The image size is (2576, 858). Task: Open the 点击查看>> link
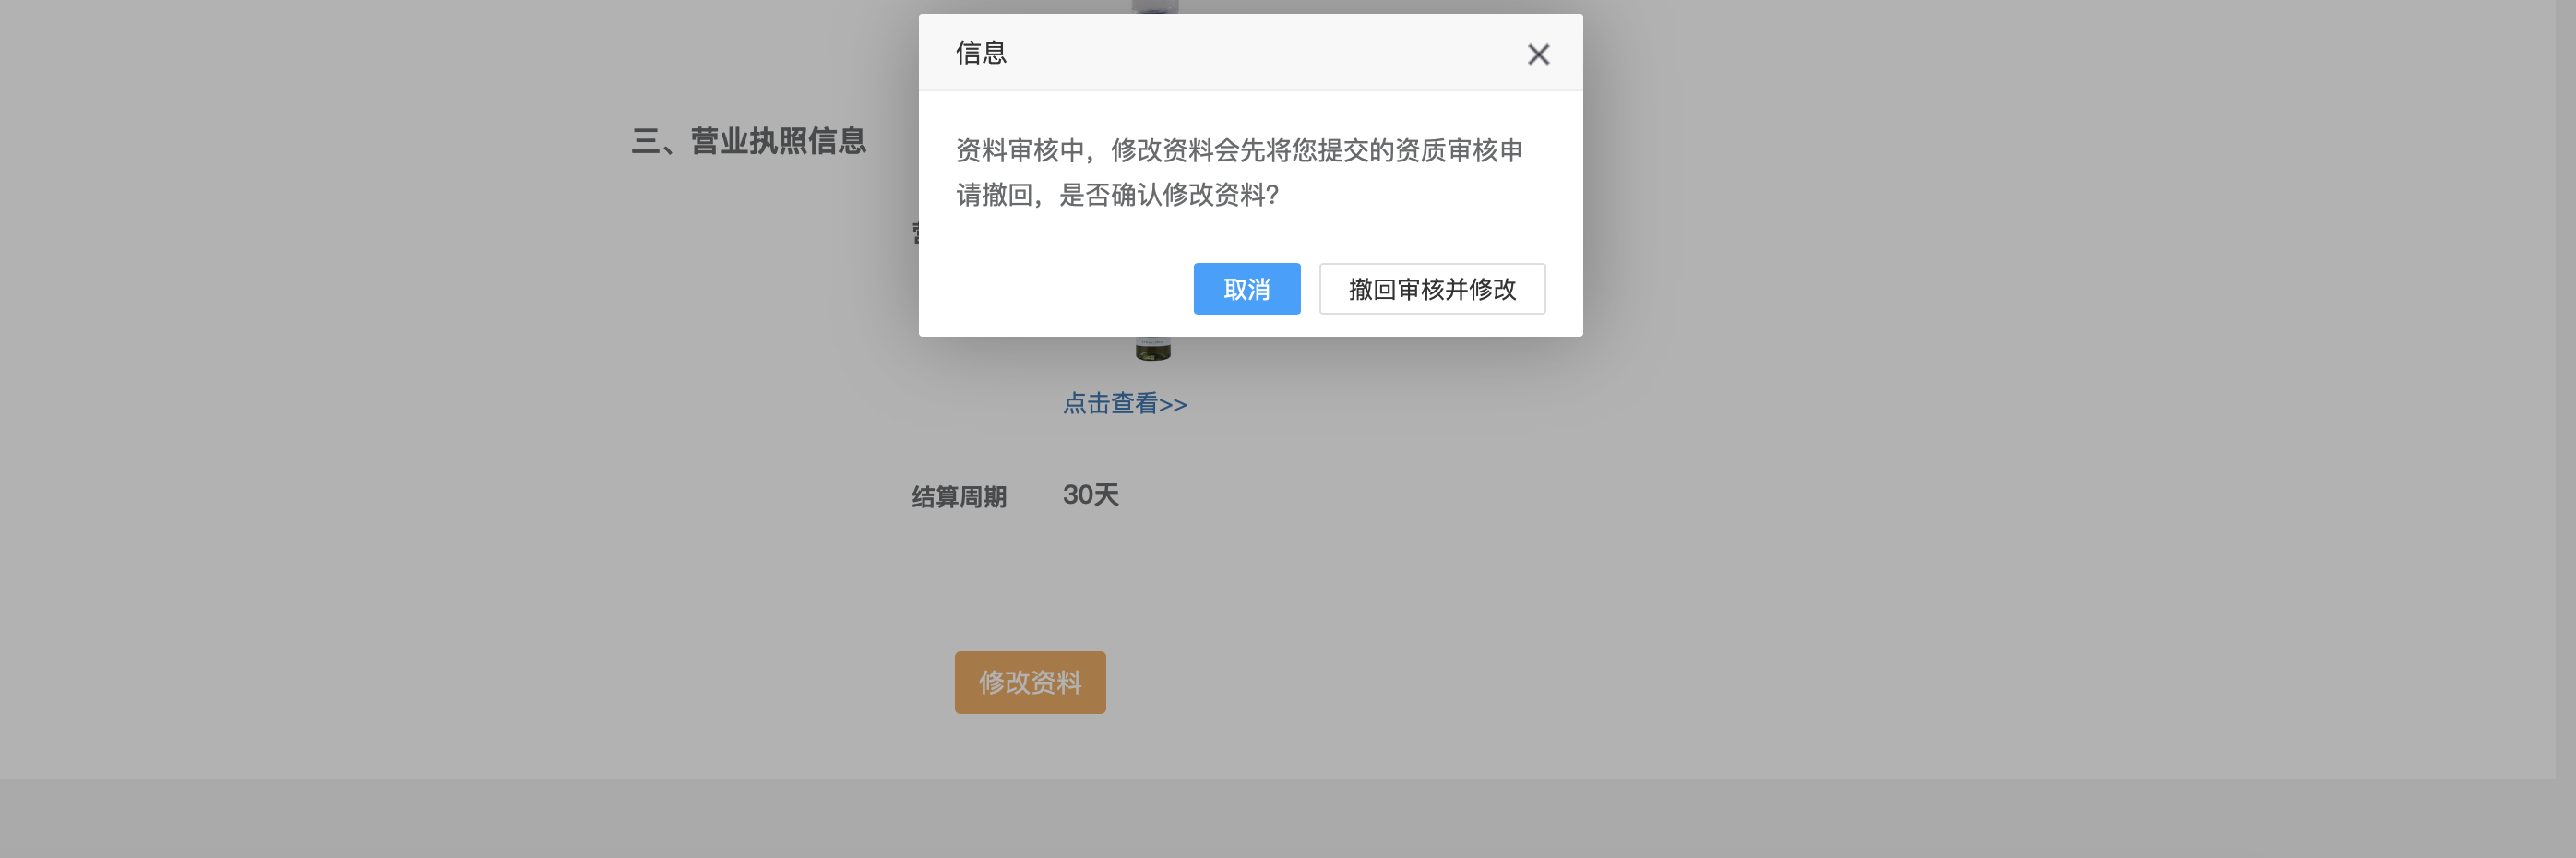tap(1124, 404)
